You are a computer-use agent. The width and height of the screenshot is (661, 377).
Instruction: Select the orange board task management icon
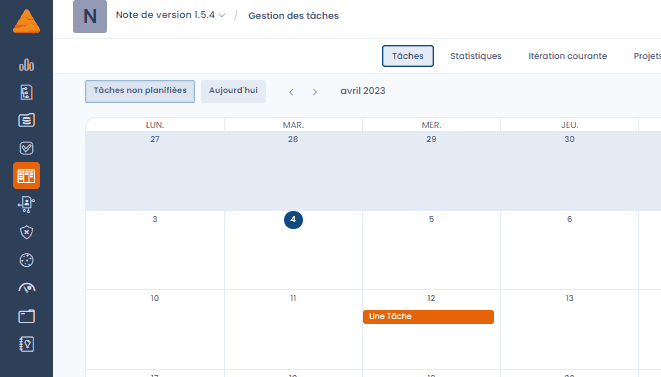(x=27, y=175)
